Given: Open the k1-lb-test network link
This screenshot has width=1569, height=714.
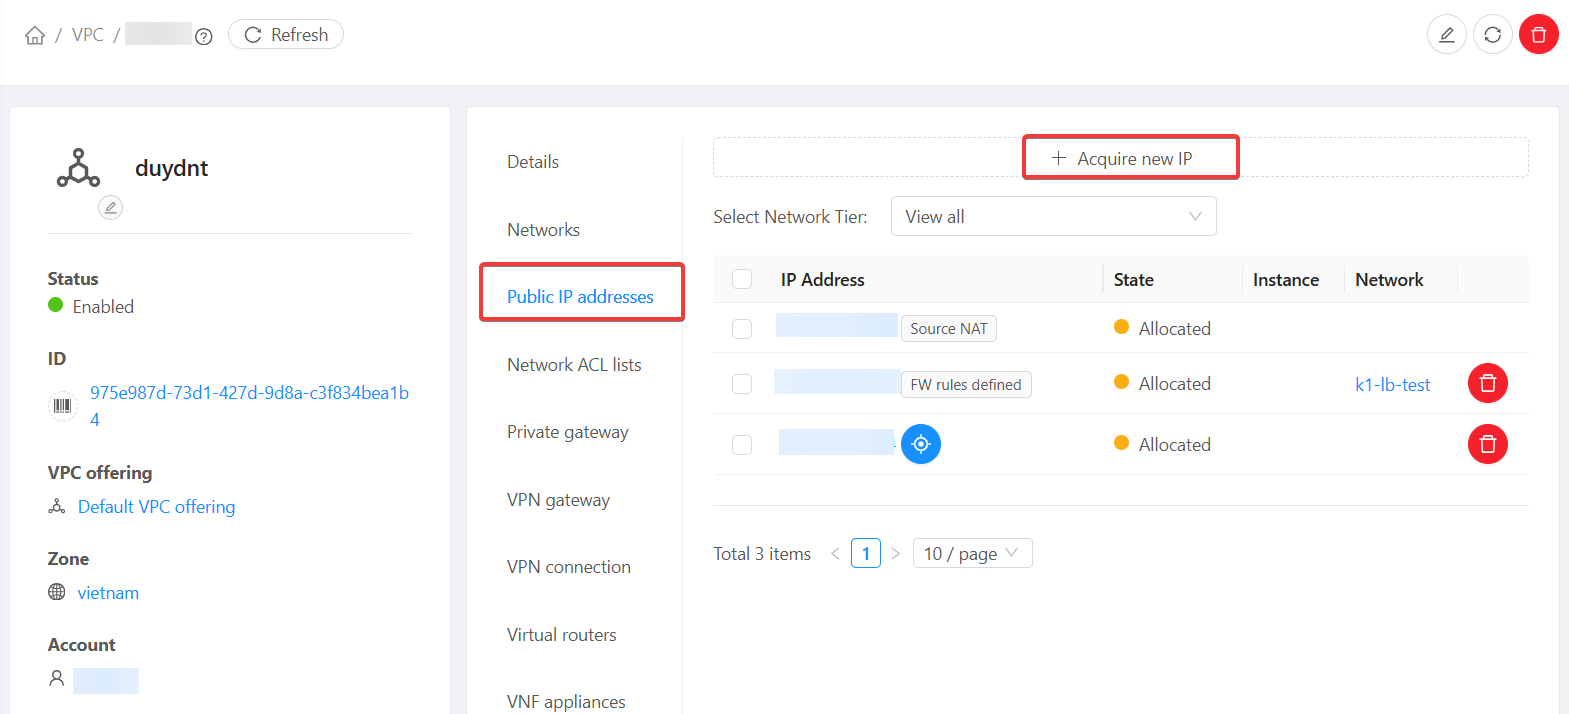Looking at the screenshot, I should point(1392,385).
